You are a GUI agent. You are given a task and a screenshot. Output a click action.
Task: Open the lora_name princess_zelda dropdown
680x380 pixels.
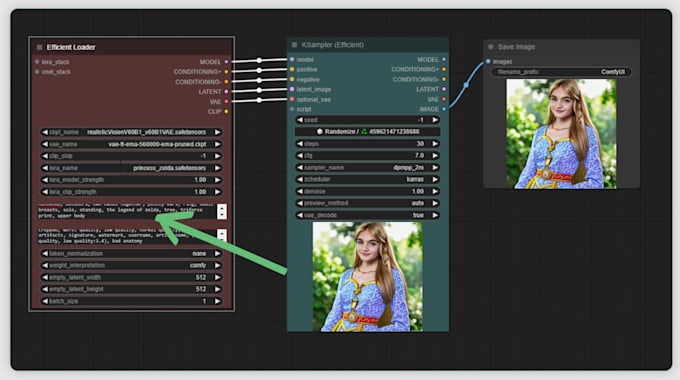pyautogui.click(x=131, y=168)
